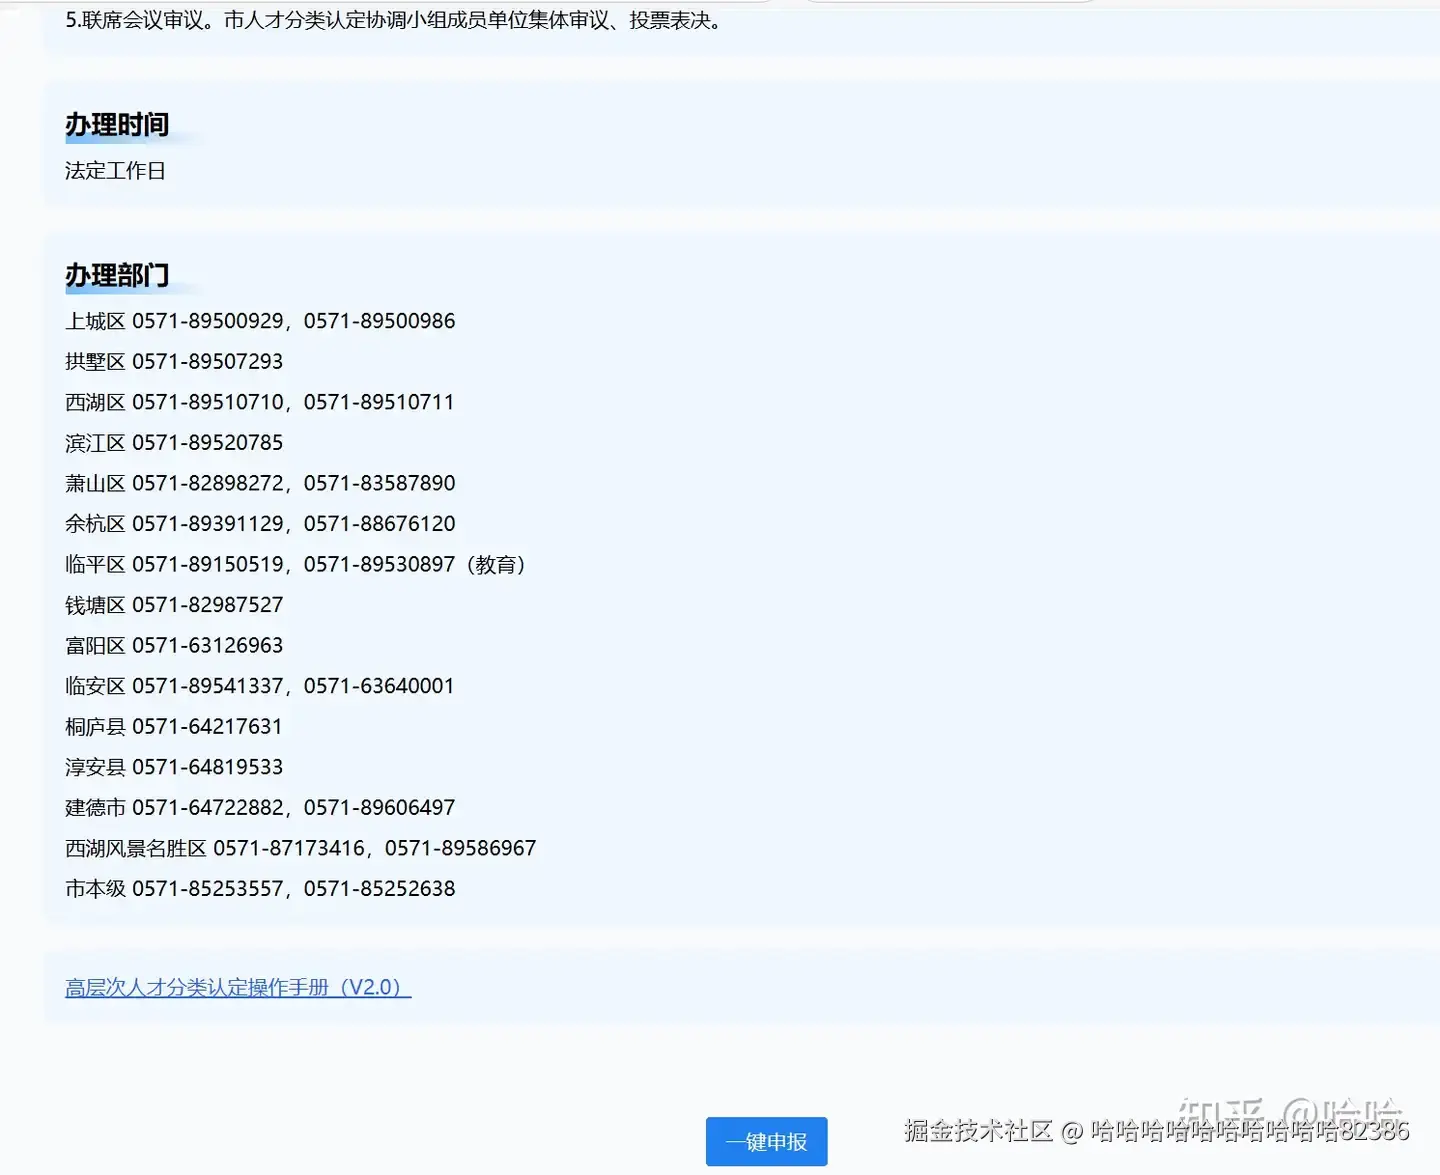Select the 淳安县 0571-64819533 line
The width and height of the screenshot is (1440, 1175).
pos(174,767)
